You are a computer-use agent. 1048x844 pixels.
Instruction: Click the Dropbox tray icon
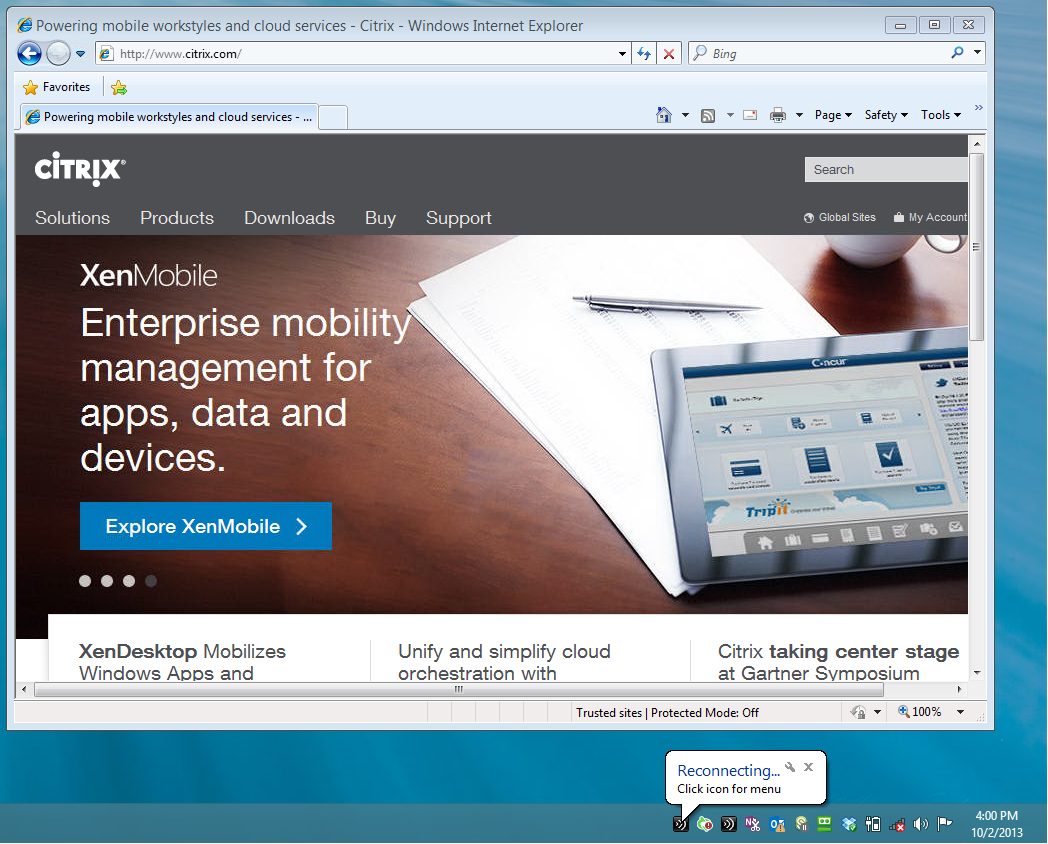pos(849,824)
